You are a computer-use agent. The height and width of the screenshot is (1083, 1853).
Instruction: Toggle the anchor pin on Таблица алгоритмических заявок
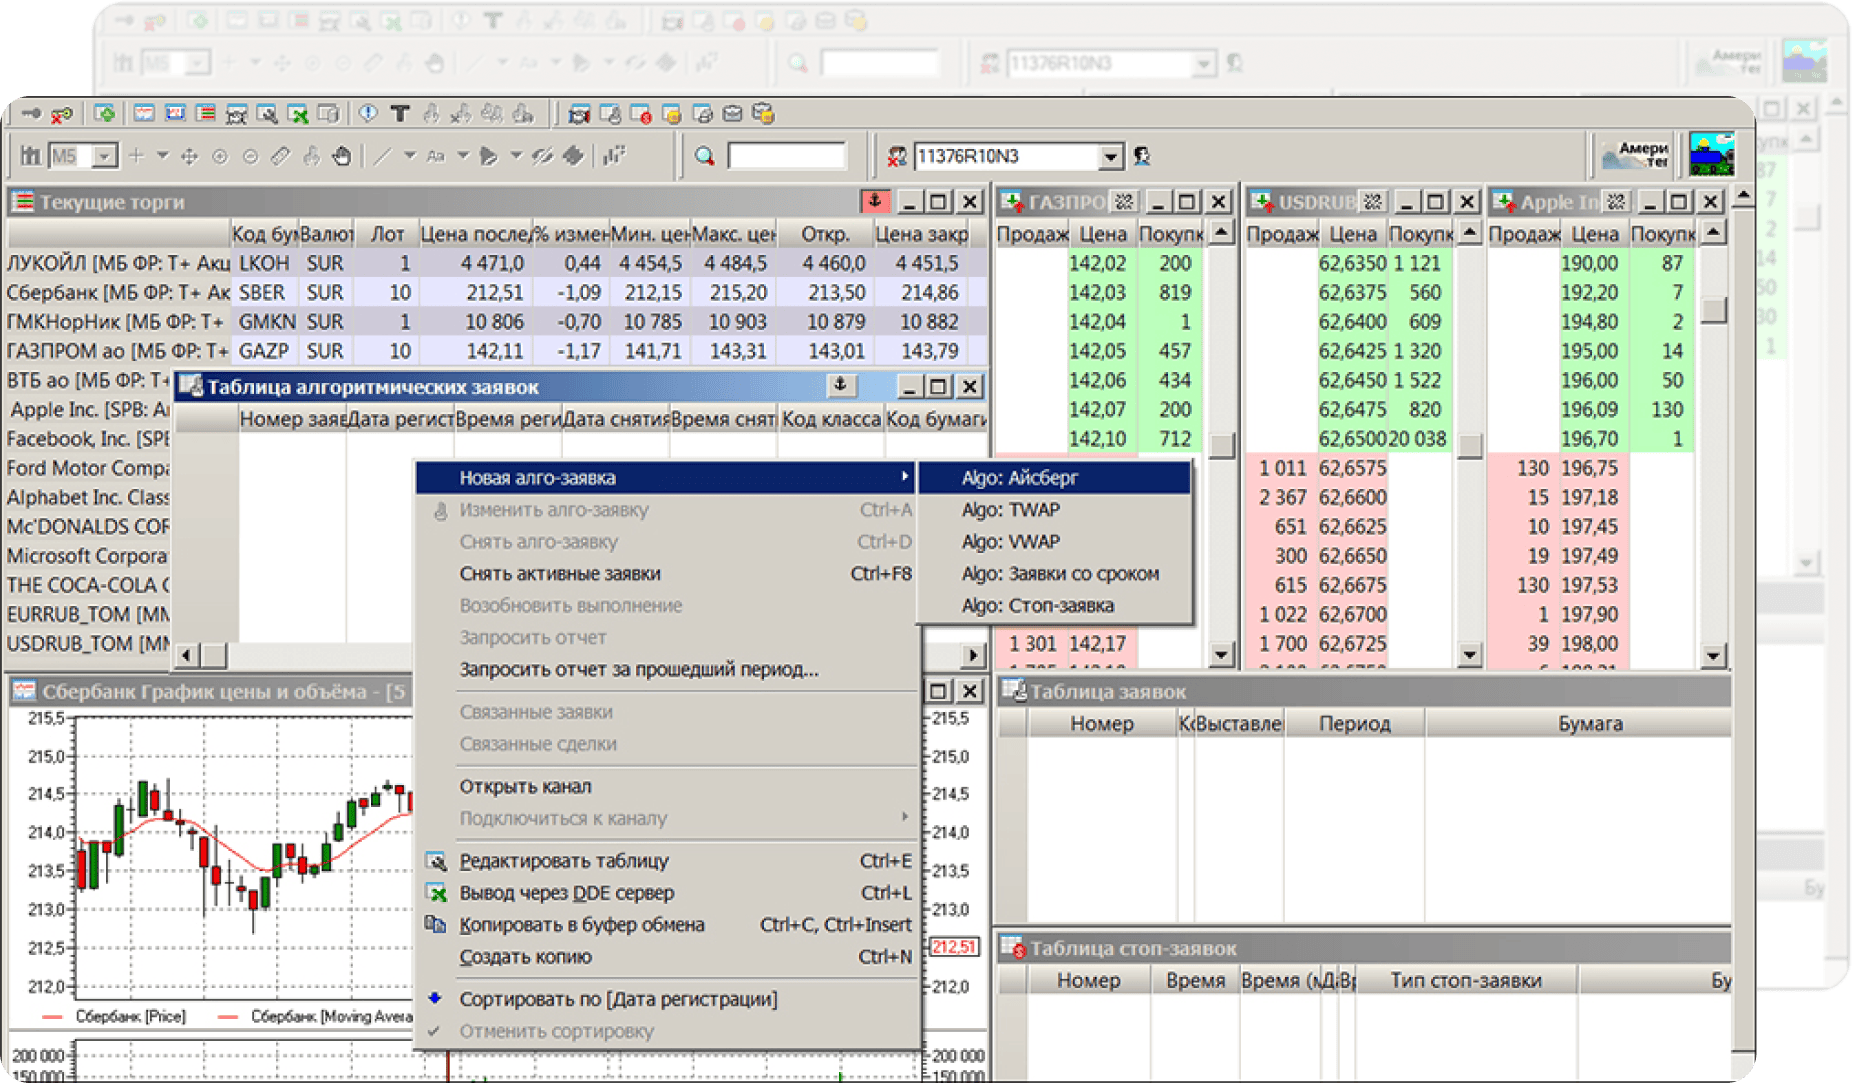click(841, 386)
